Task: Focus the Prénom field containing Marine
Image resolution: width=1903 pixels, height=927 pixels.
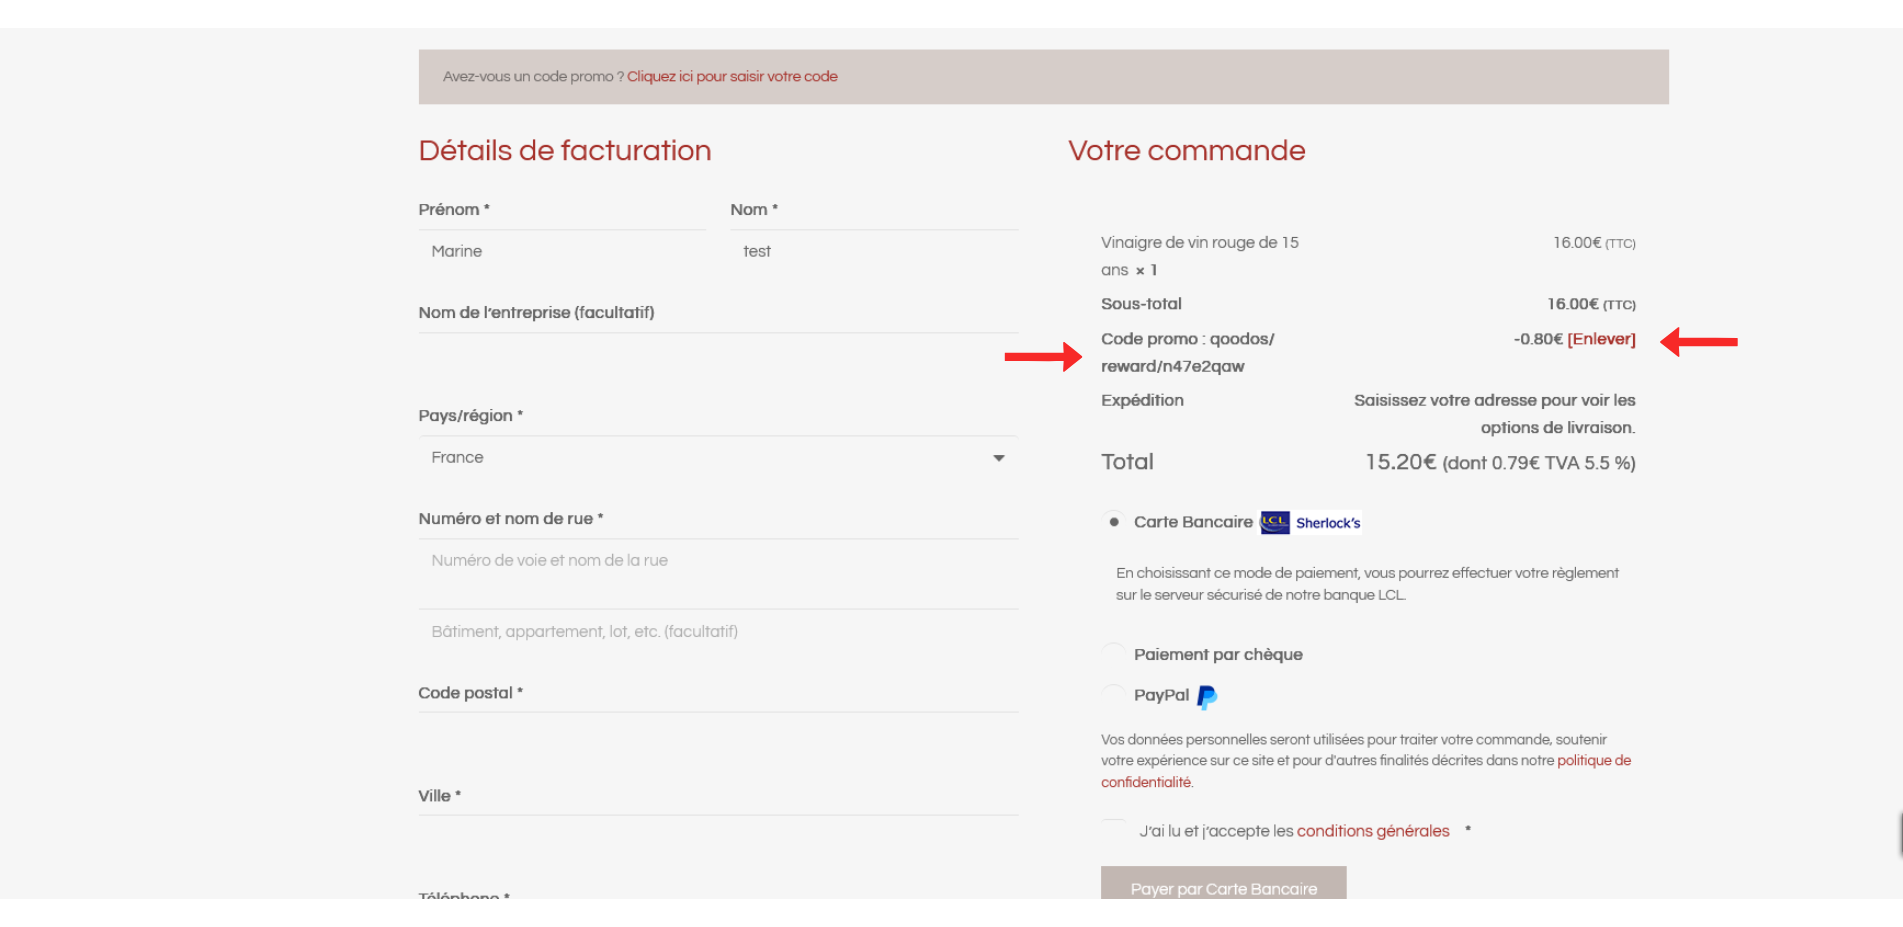Action: pyautogui.click(x=562, y=252)
